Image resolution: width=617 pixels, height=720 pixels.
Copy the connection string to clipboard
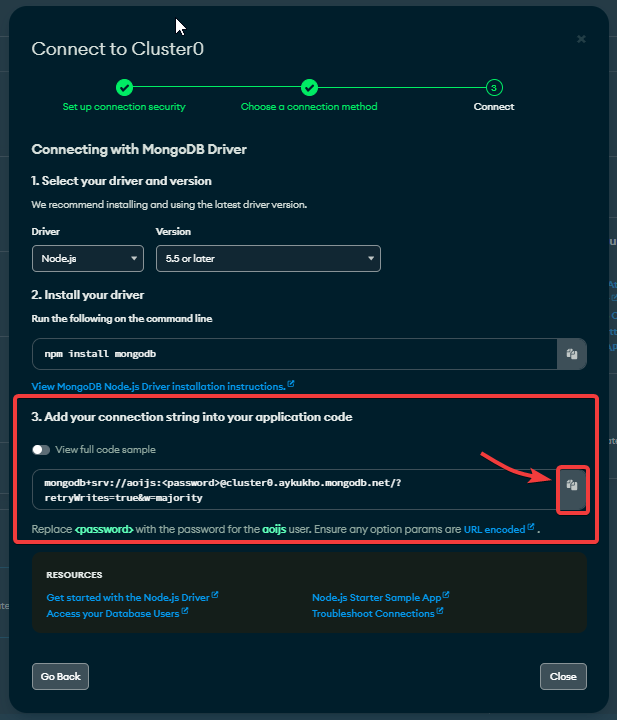pyautogui.click(x=572, y=489)
